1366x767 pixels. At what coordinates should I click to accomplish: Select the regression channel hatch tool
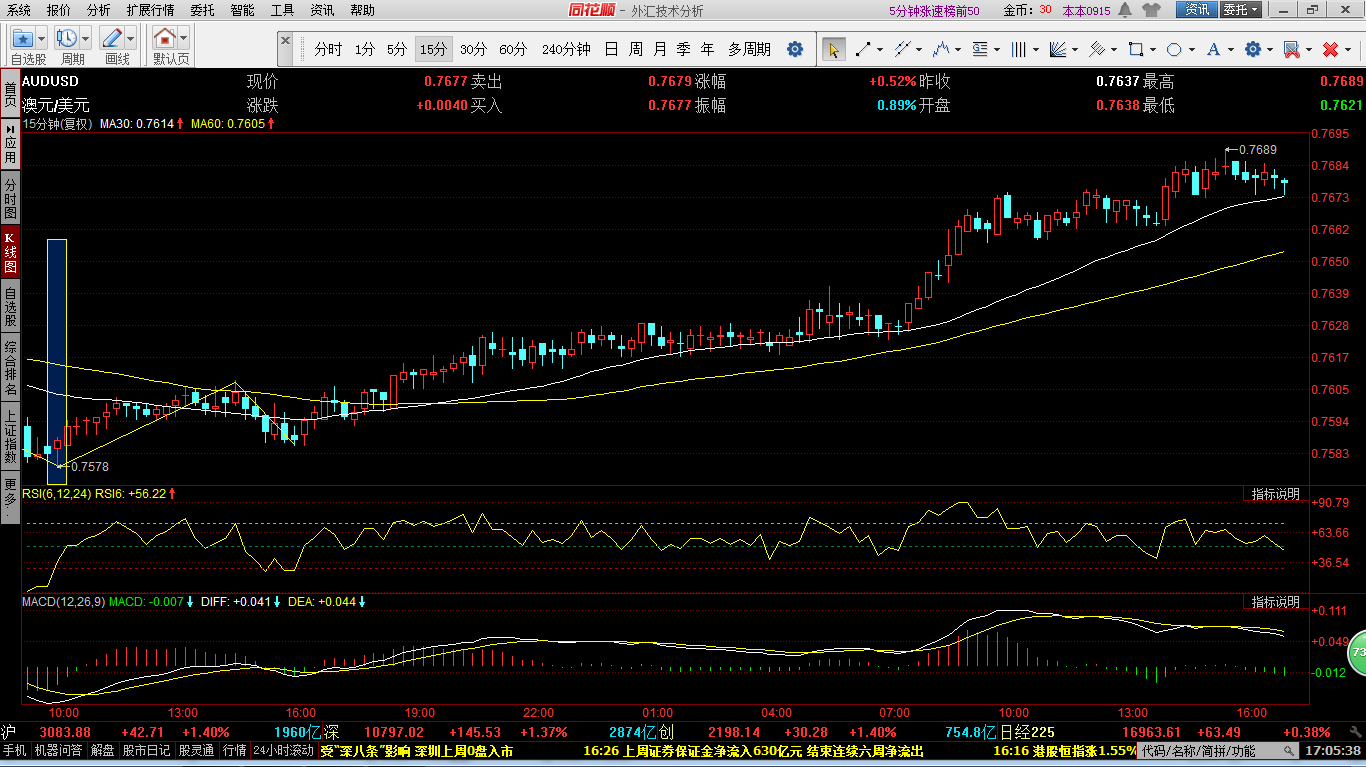coord(1097,49)
